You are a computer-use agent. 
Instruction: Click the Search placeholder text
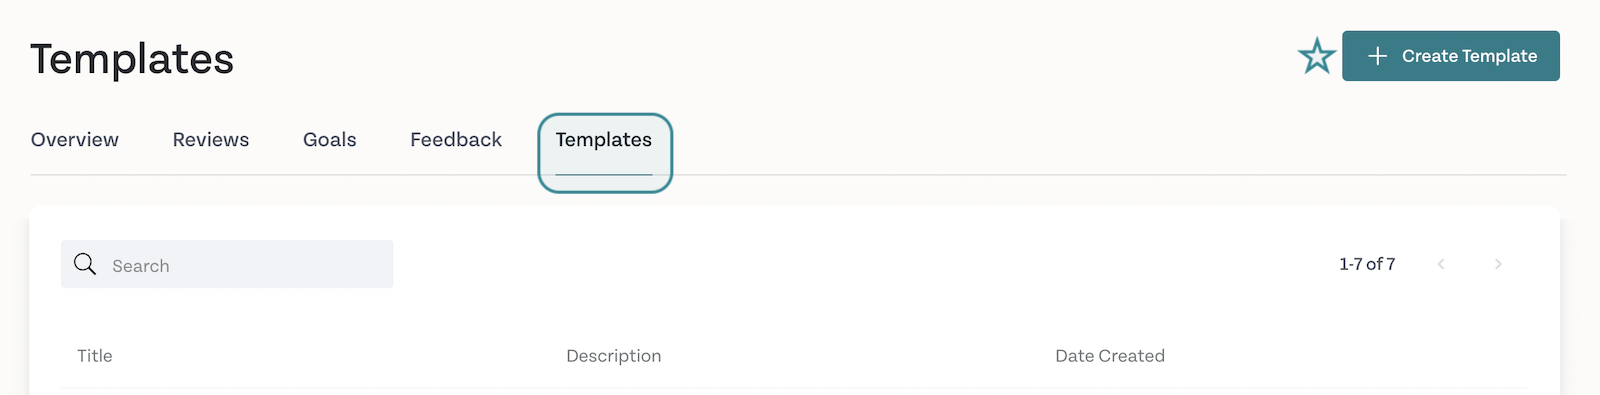click(141, 266)
